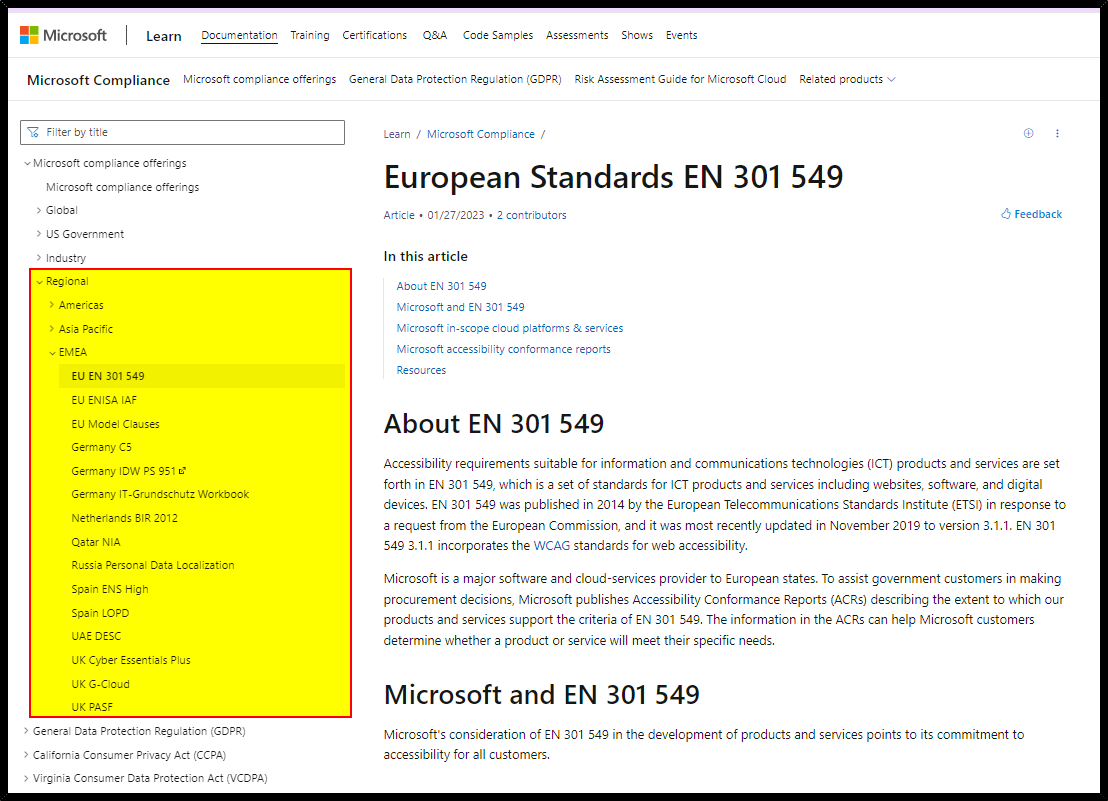Screen dimensions: 1108x801
Task: Collapse the top Microsoft compliance offerings tree node
Action: pos(106,163)
